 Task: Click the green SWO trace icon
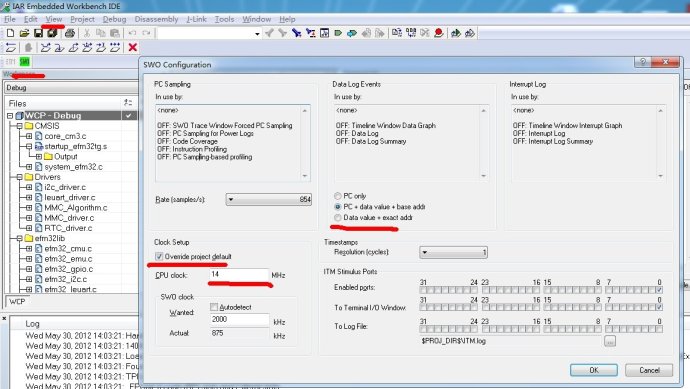click(x=25, y=62)
